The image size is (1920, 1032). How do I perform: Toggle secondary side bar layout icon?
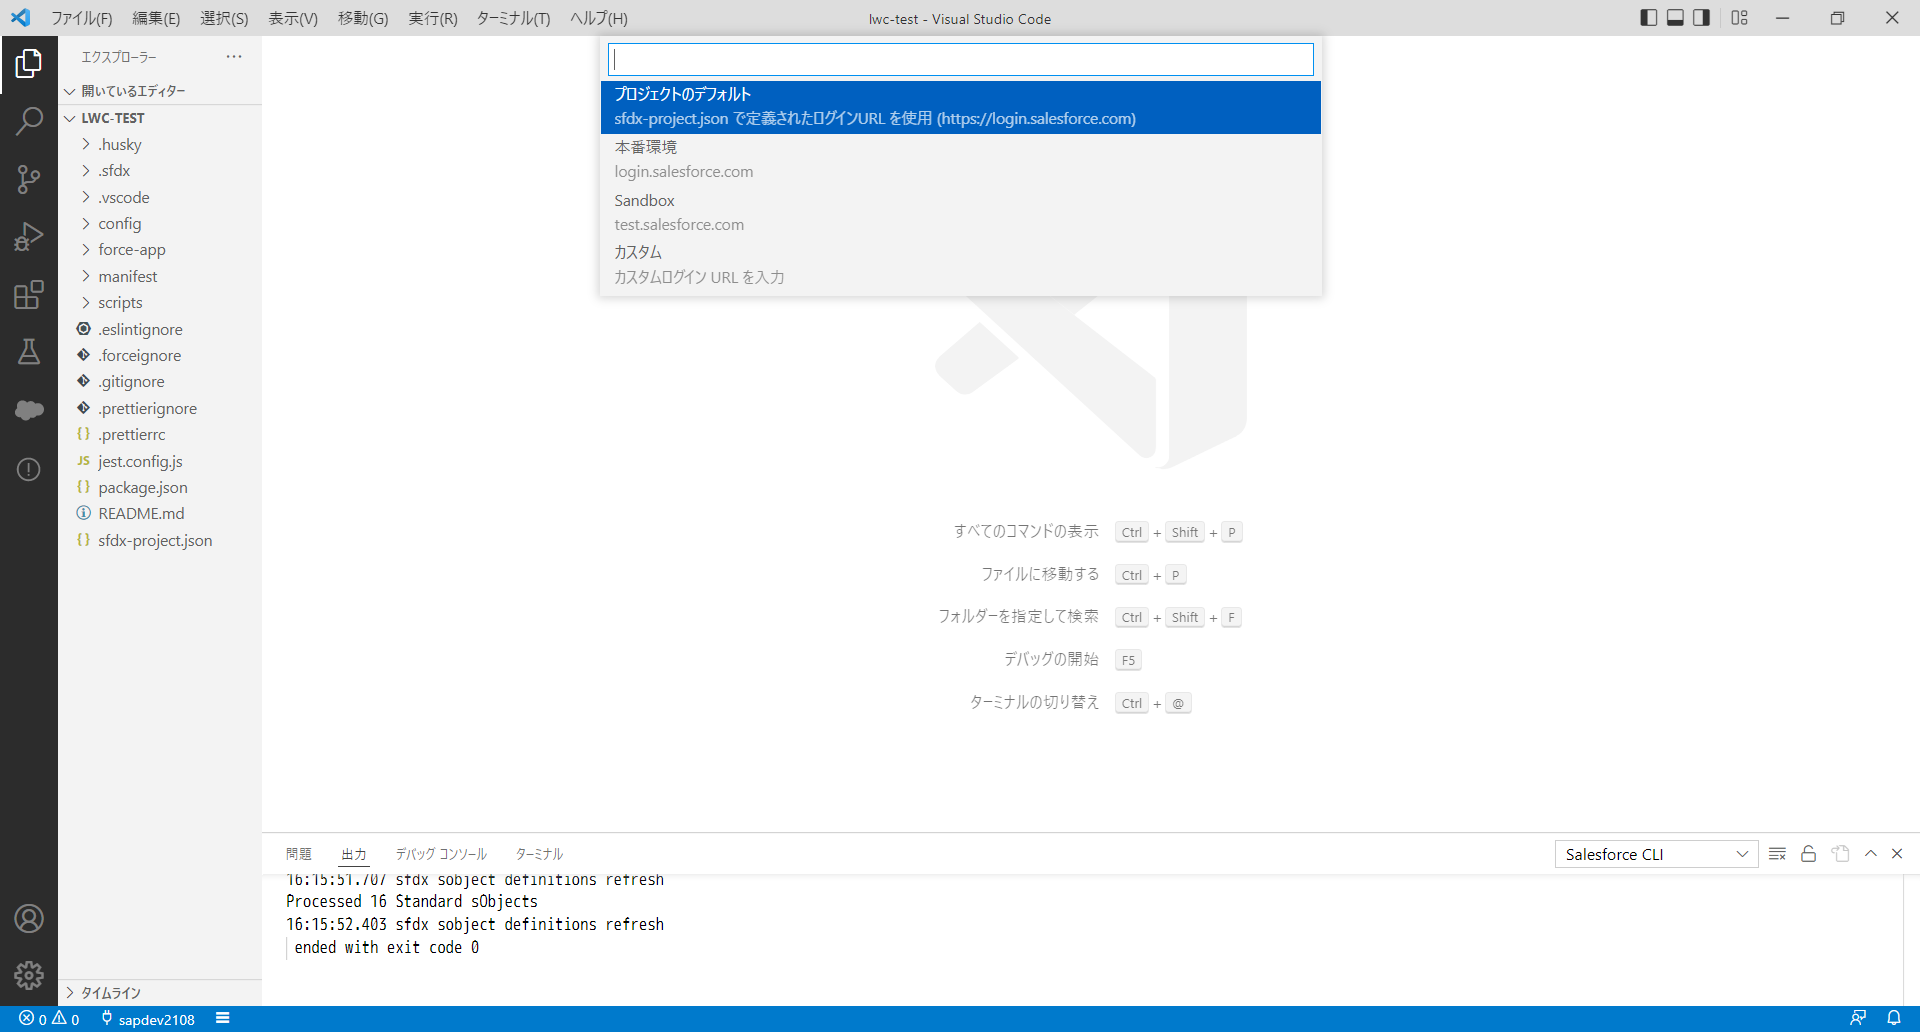pos(1701,18)
